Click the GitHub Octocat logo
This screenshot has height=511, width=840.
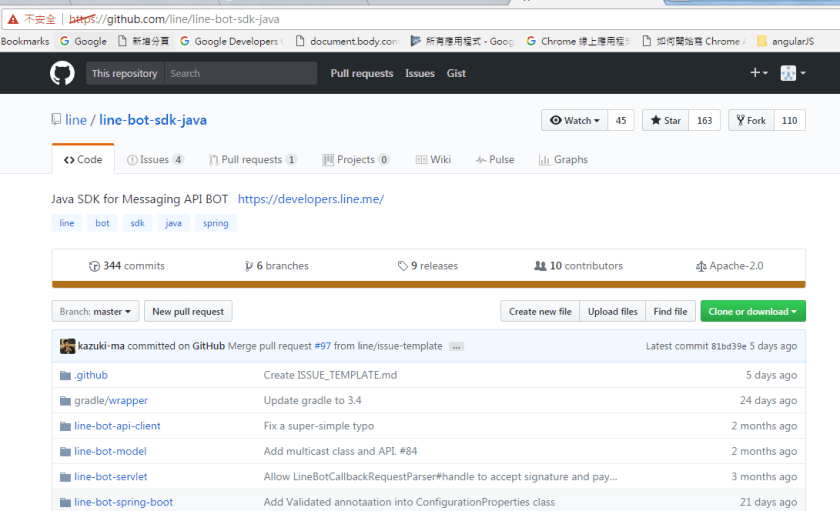pos(62,73)
